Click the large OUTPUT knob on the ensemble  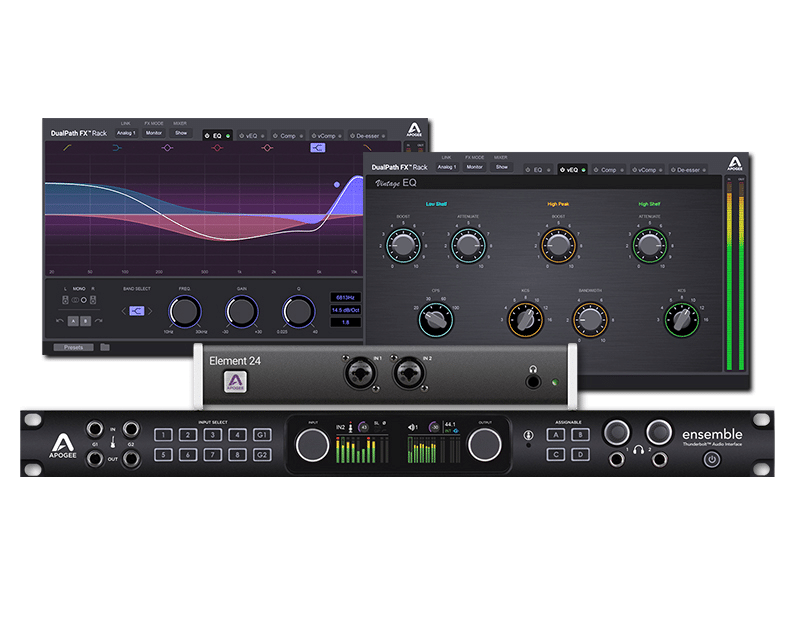(x=484, y=444)
